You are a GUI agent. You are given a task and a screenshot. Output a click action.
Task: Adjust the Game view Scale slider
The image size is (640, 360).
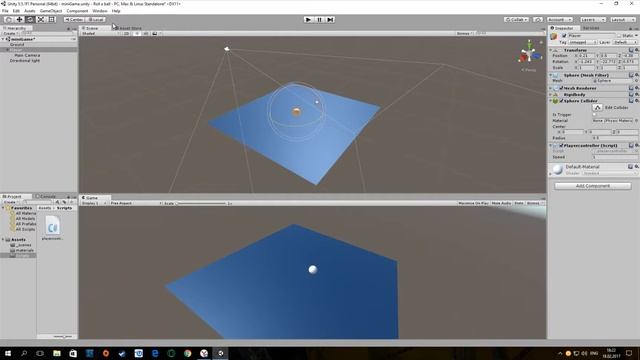point(201,203)
